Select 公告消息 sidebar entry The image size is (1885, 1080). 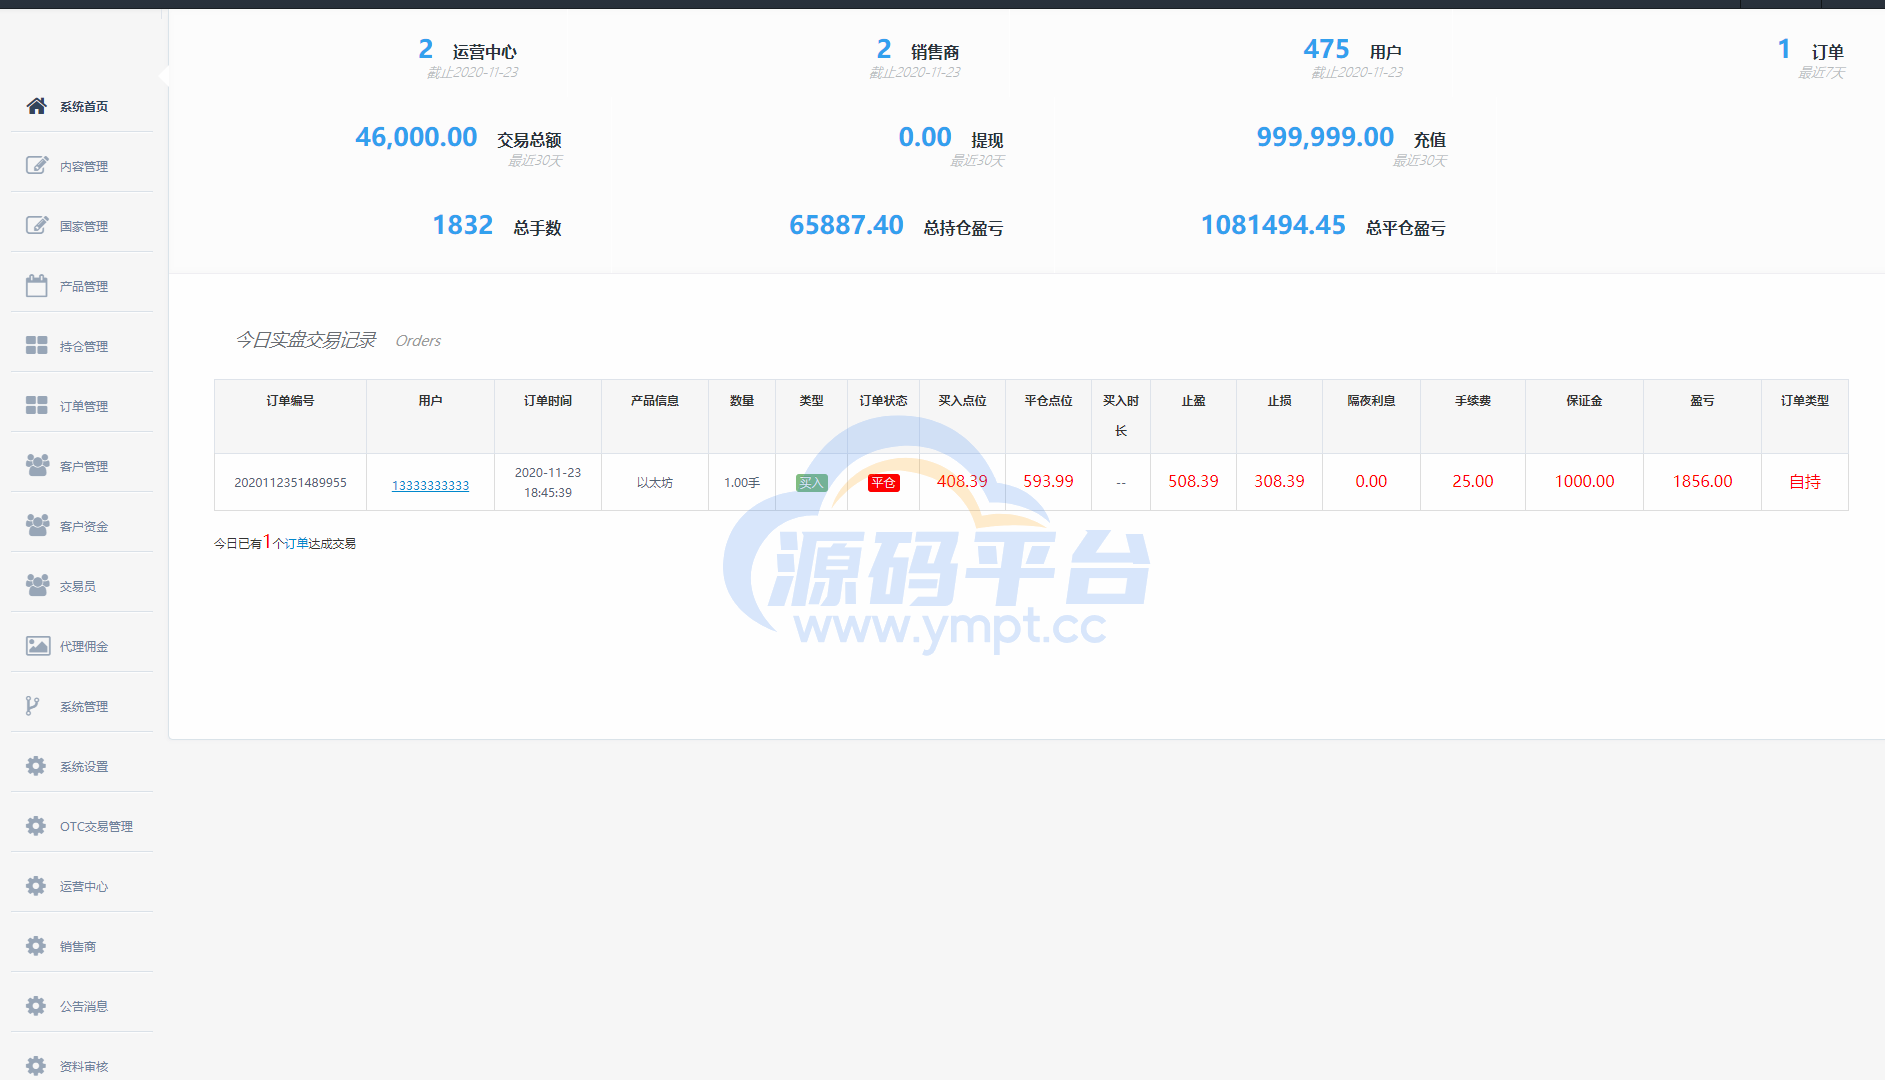coord(82,1006)
